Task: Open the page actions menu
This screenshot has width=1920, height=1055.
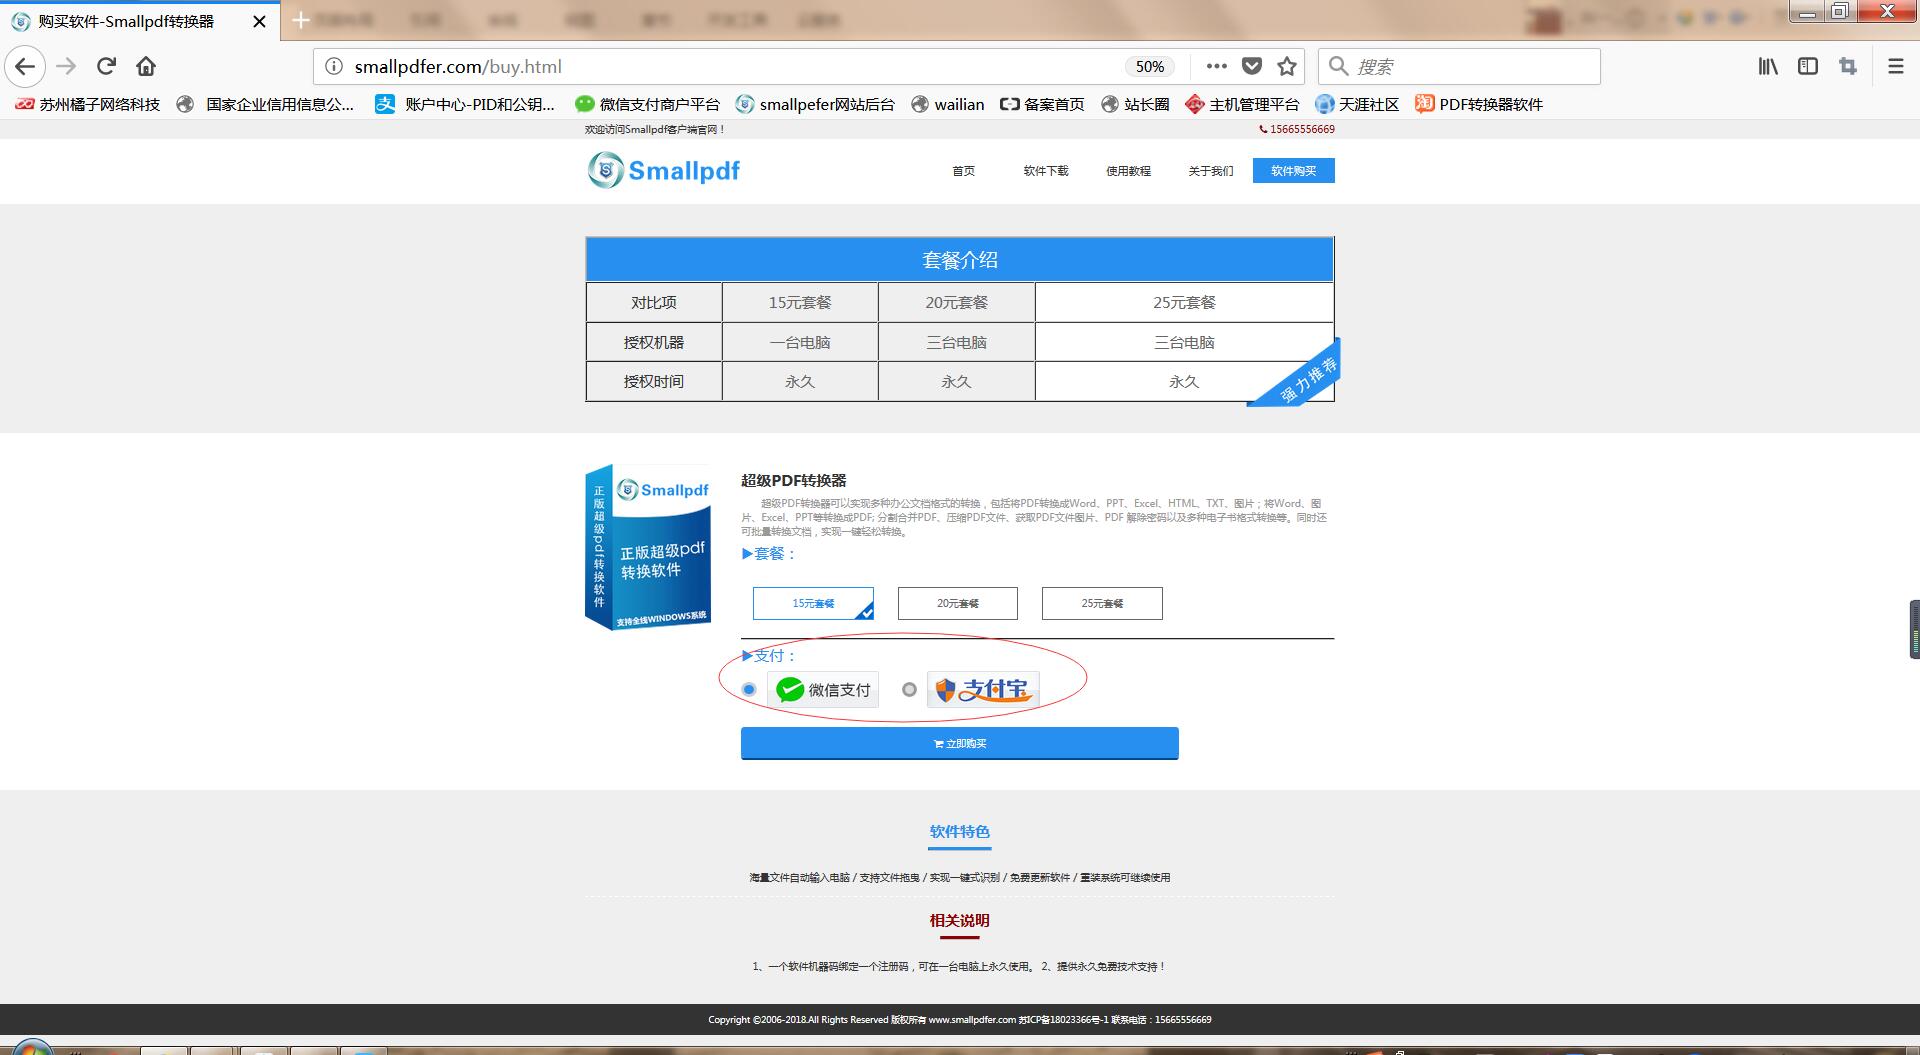Action: 1215,66
